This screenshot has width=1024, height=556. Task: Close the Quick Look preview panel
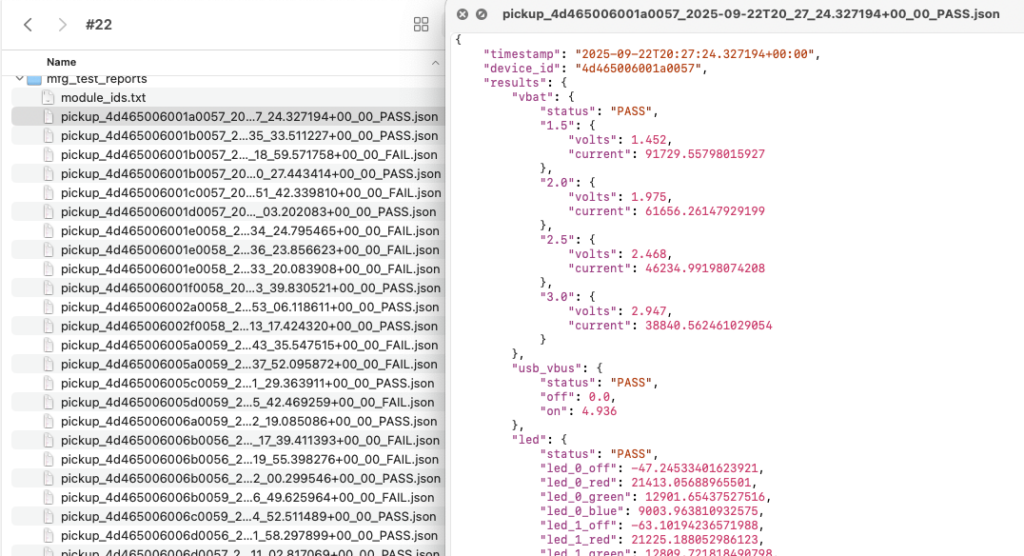point(462,14)
